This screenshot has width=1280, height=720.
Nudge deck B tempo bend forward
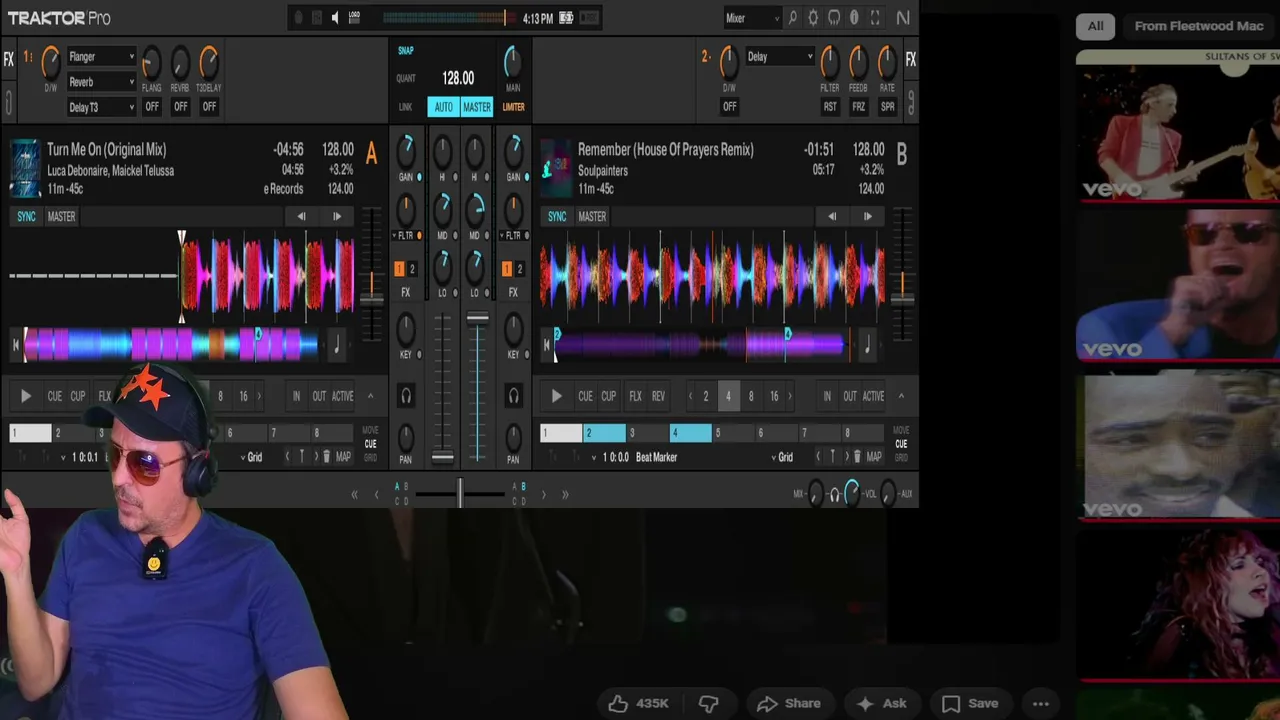(x=867, y=216)
